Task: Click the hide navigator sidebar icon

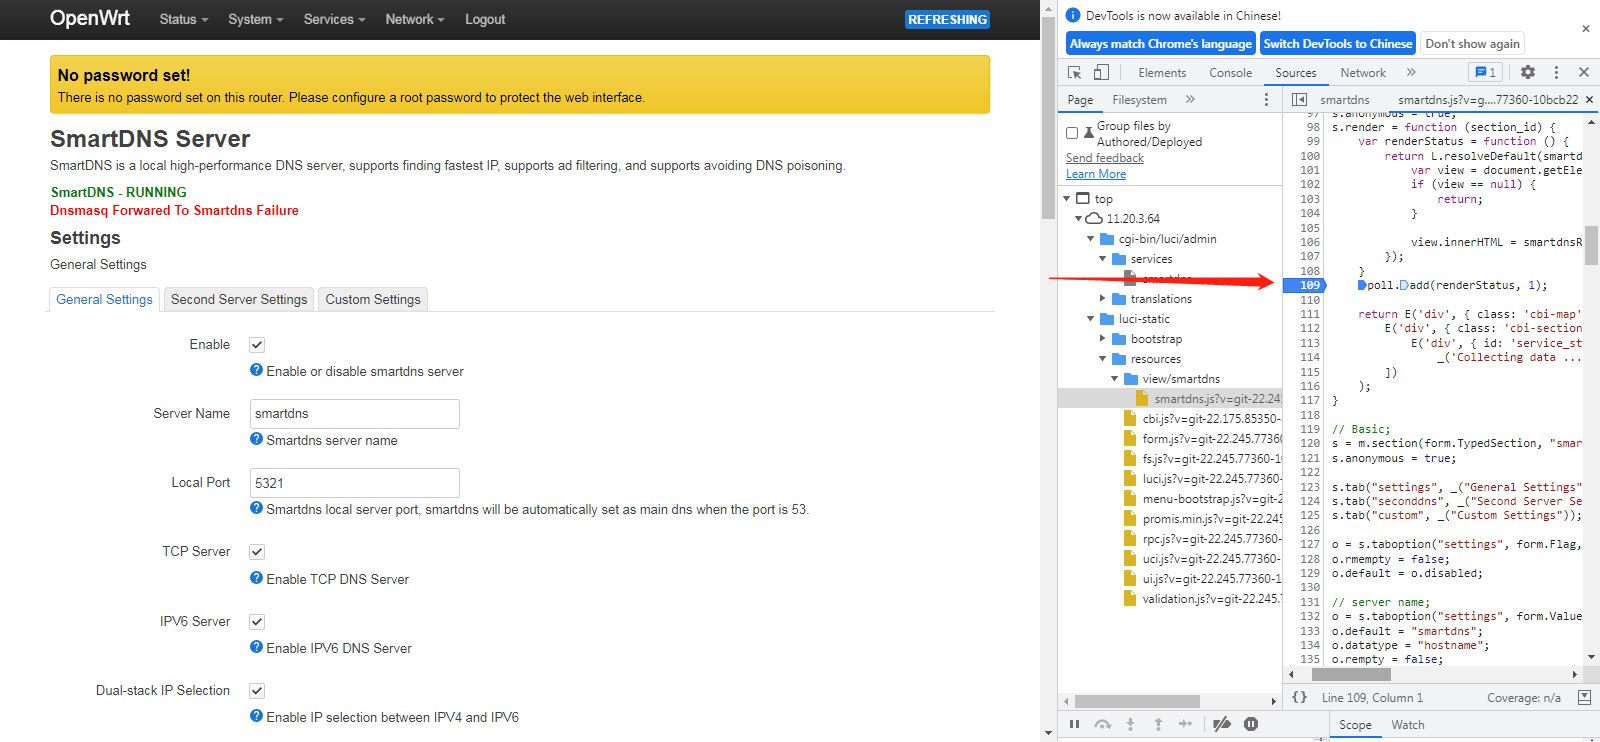Action: click(x=1299, y=99)
